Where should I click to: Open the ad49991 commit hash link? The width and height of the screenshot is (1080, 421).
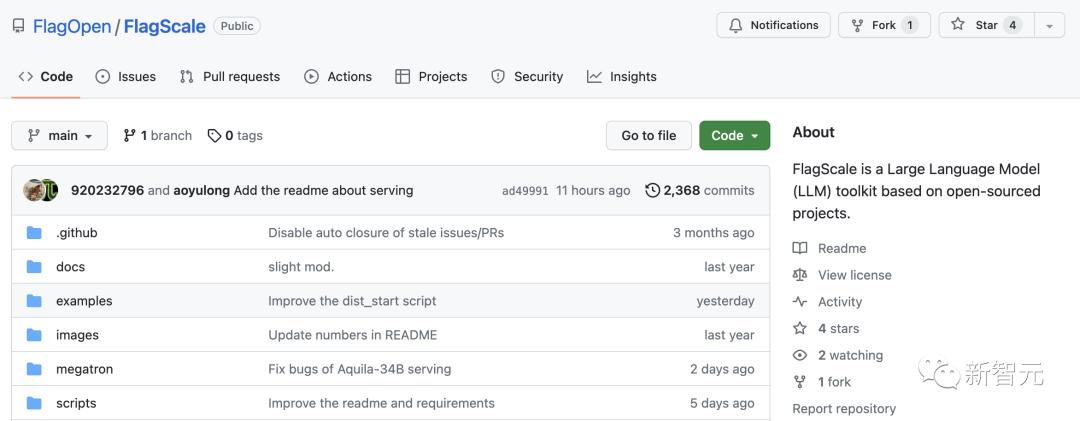[x=525, y=191]
